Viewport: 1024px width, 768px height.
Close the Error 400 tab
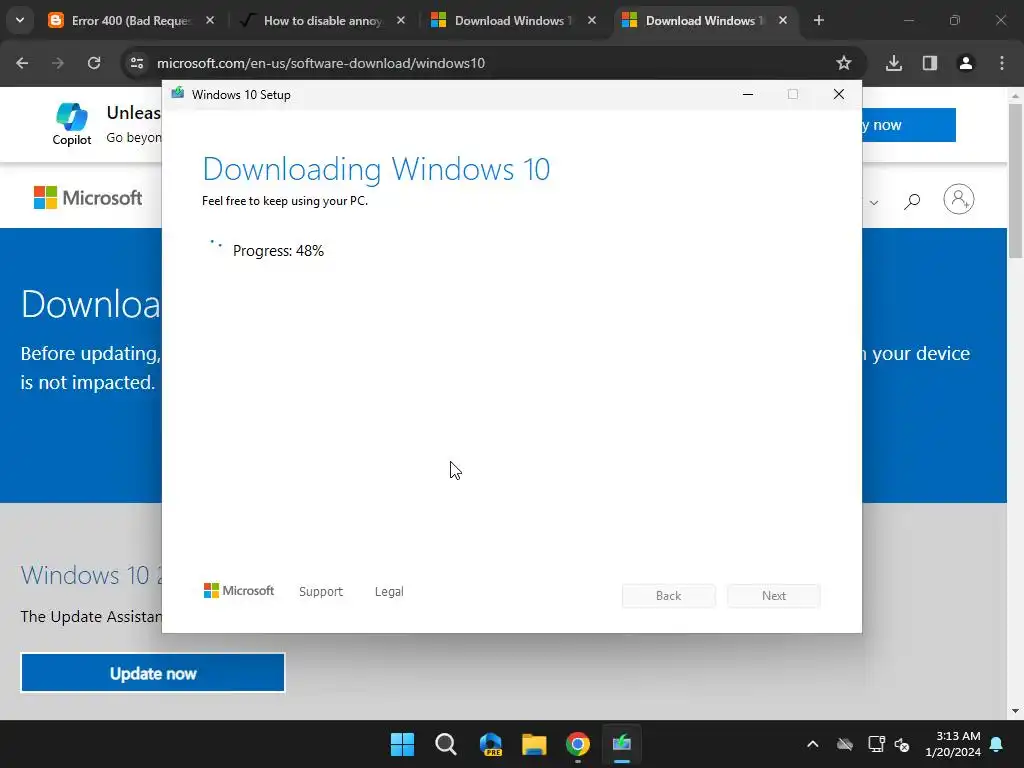[210, 20]
